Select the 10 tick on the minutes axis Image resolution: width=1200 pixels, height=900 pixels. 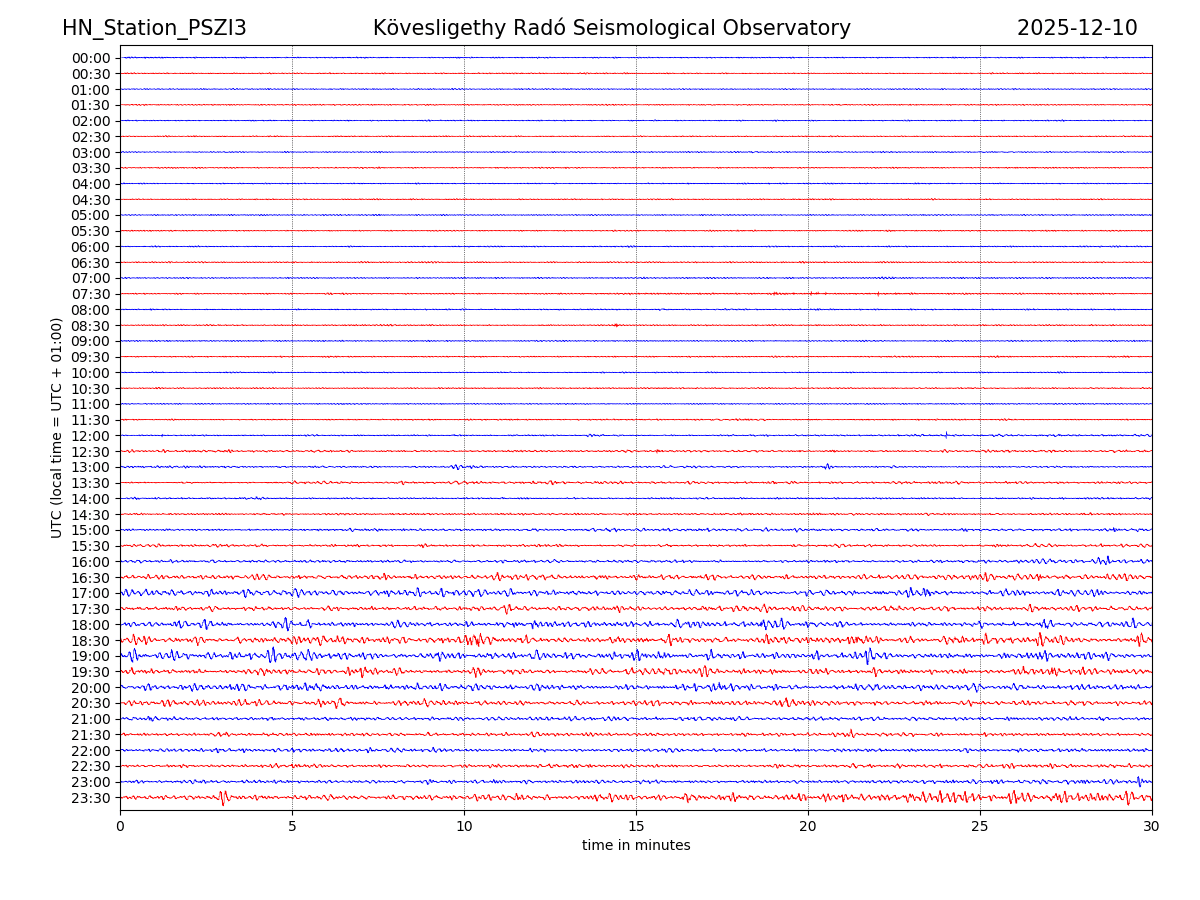(464, 826)
